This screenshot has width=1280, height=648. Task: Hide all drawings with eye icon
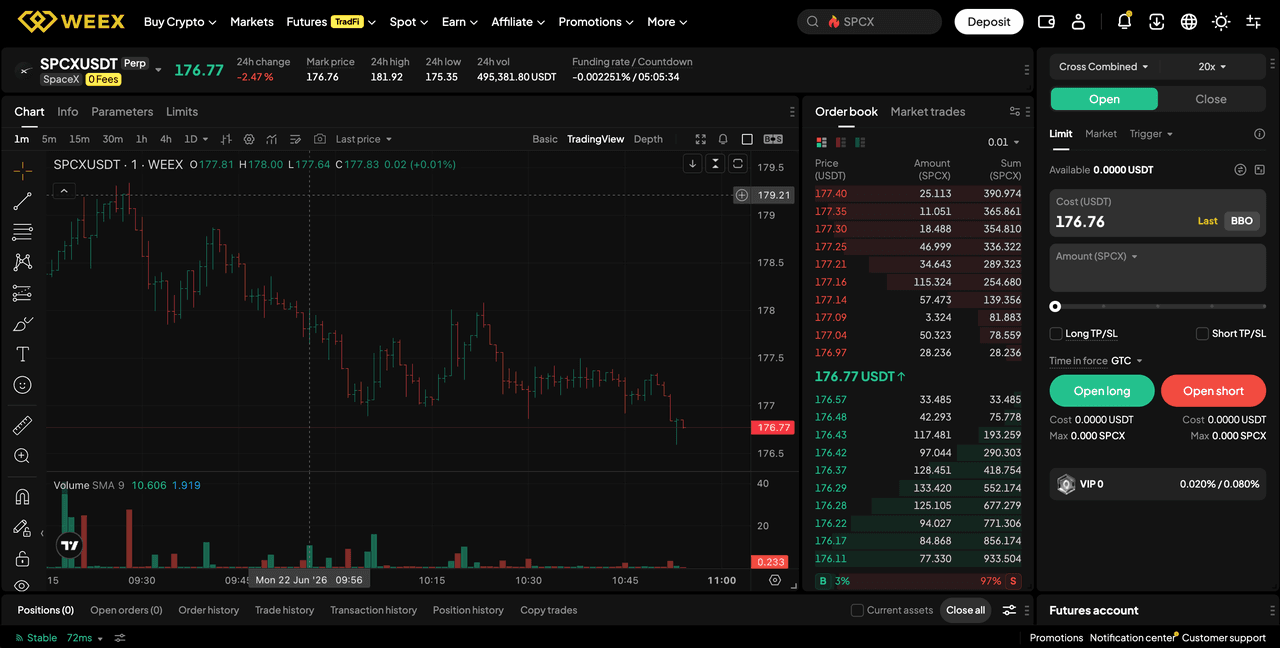click(x=22, y=586)
